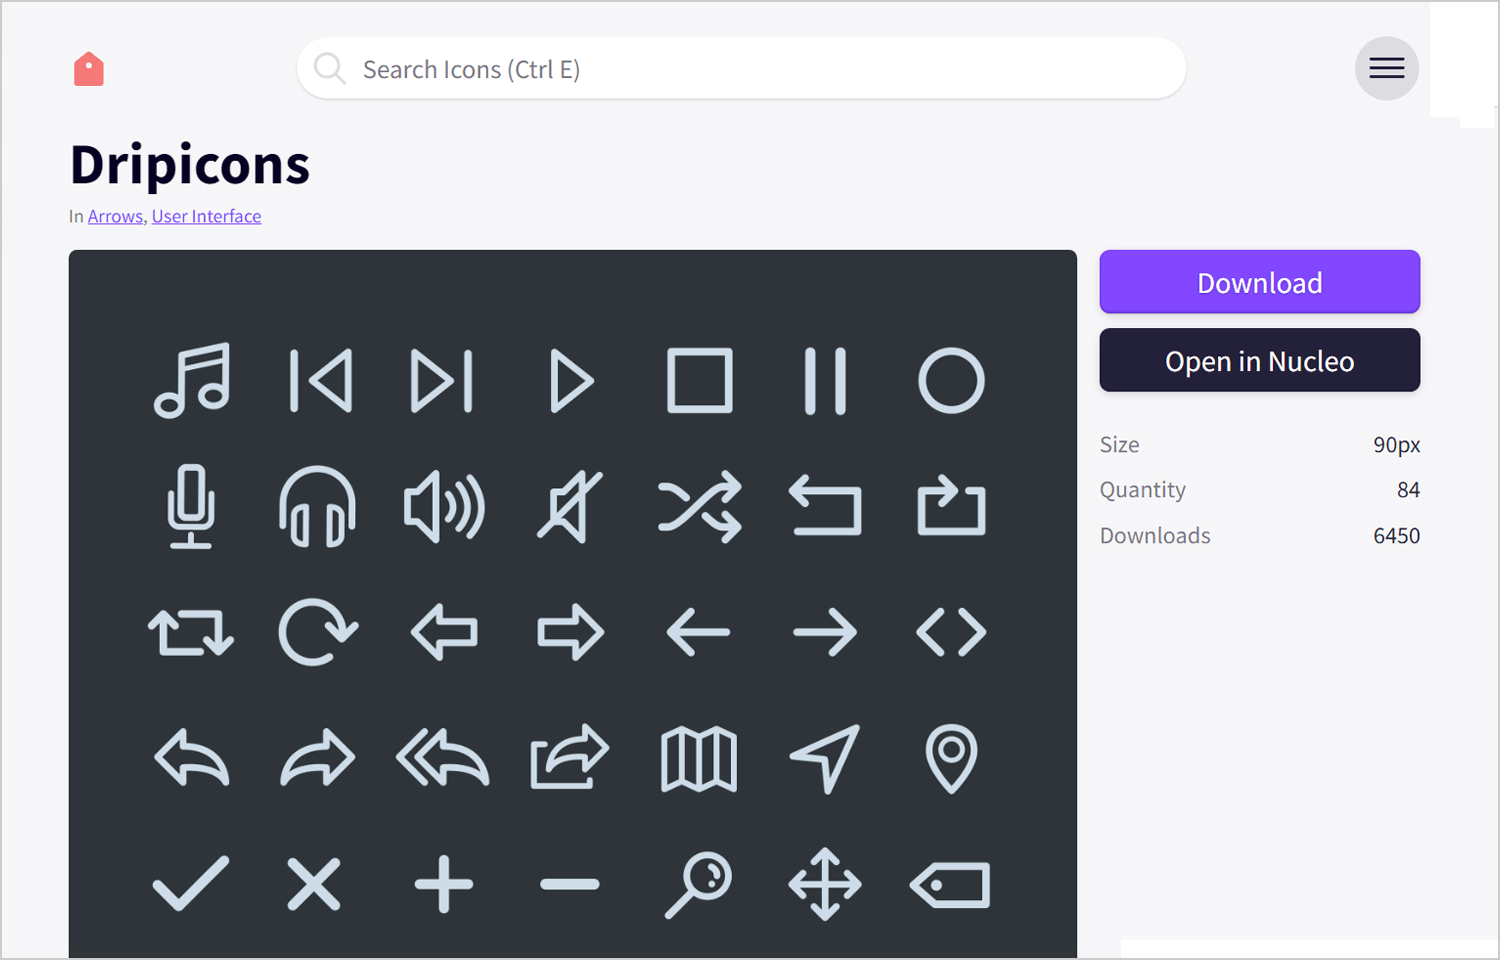1500x960 pixels.
Task: Open the User Interface category link
Action: coord(206,216)
